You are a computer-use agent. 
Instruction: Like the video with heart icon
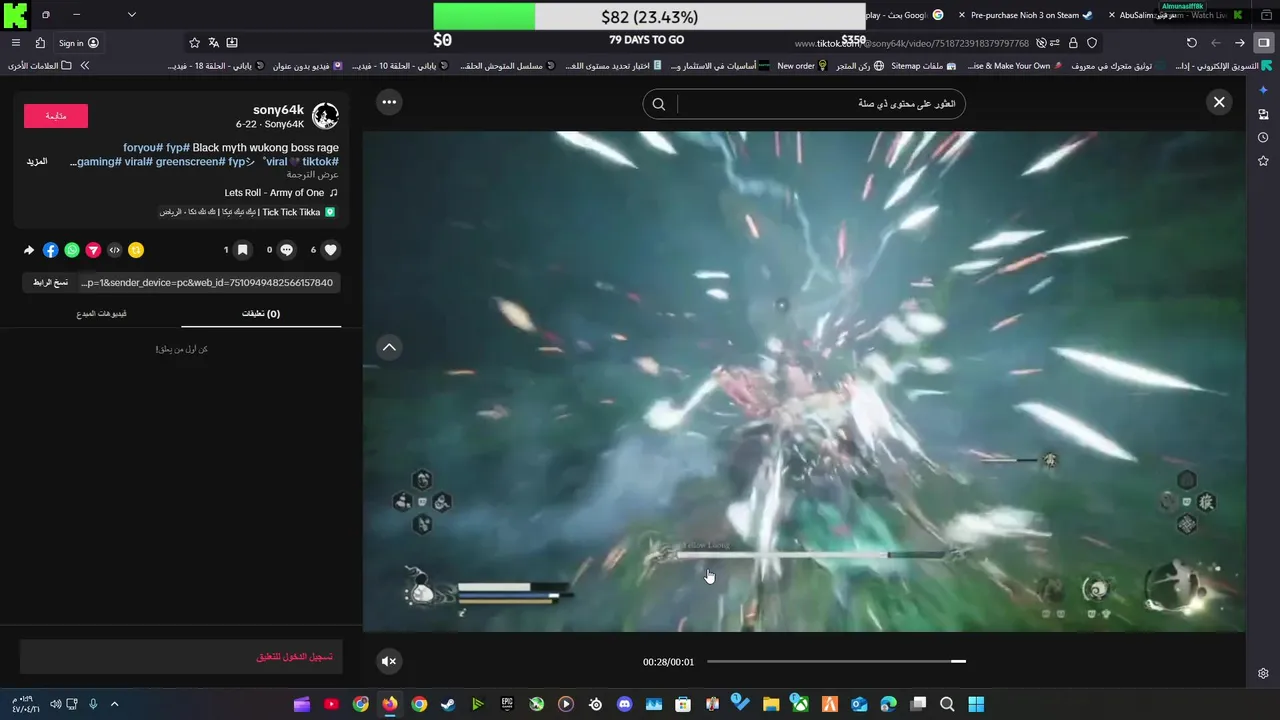(x=331, y=250)
